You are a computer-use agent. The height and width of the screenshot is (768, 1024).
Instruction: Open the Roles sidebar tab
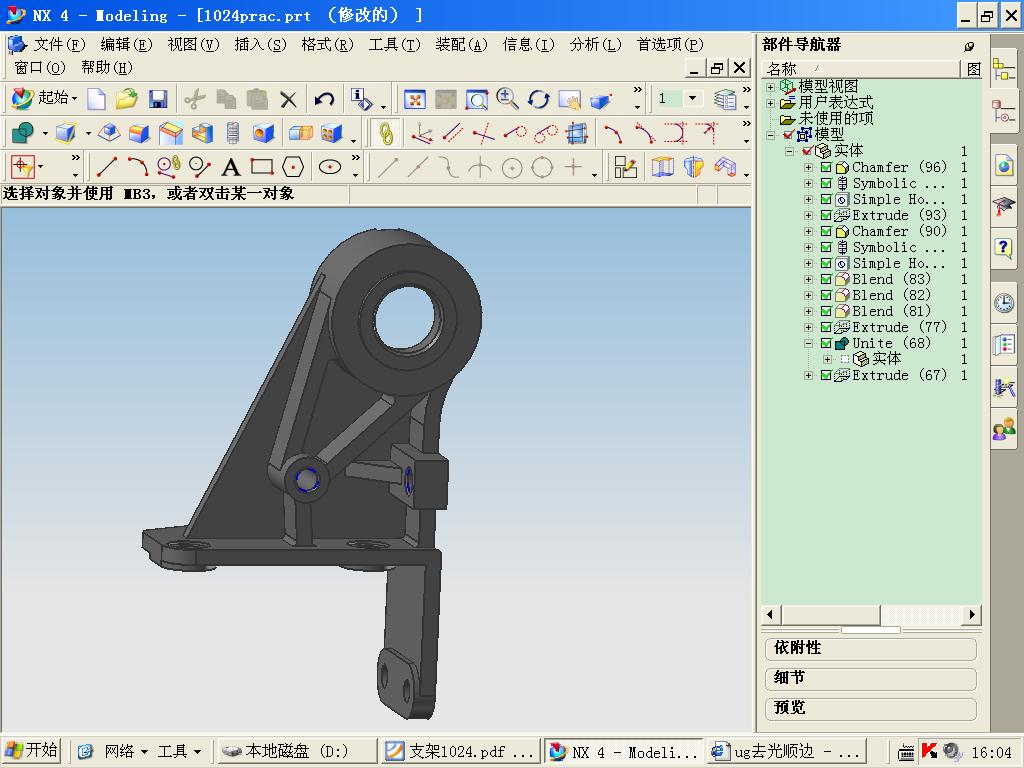point(1004,429)
